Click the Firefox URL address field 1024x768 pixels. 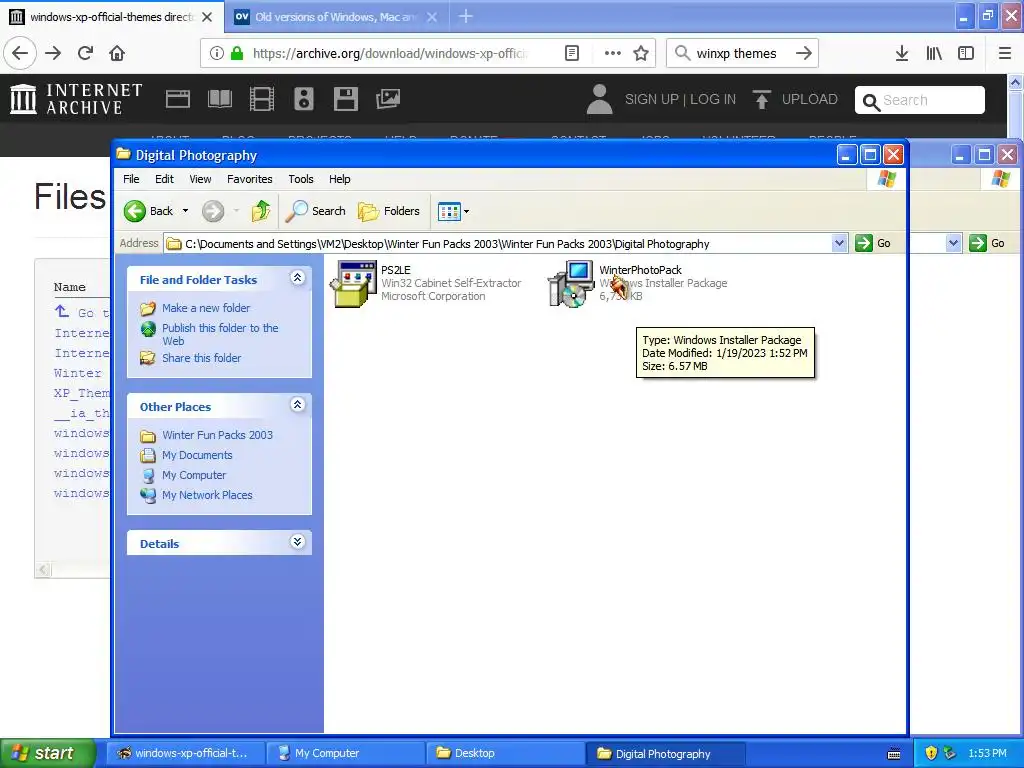(389, 54)
